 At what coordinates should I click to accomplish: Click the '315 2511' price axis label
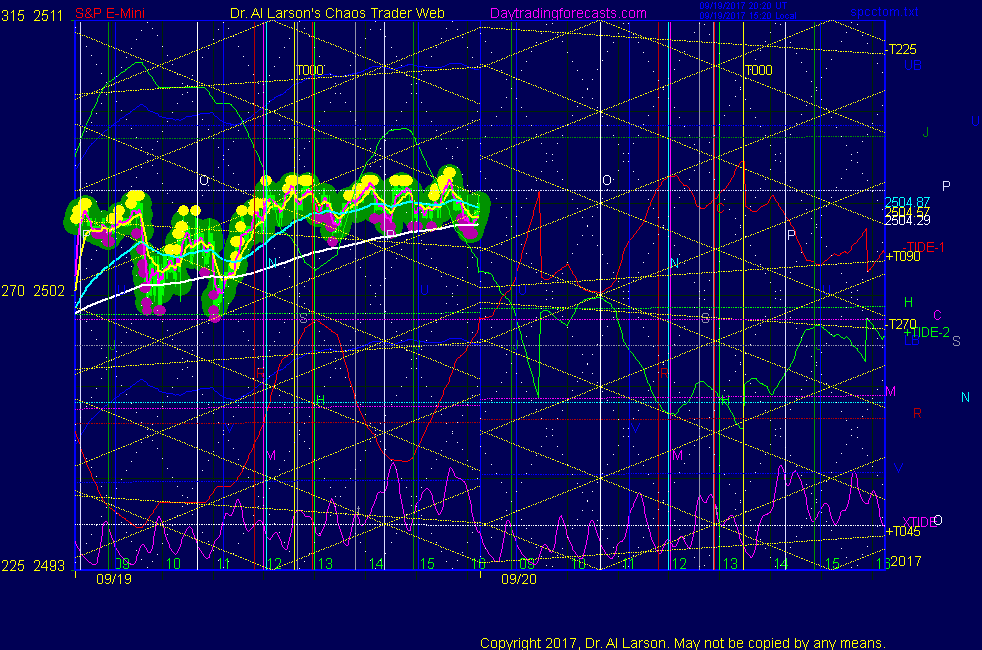tap(32, 16)
